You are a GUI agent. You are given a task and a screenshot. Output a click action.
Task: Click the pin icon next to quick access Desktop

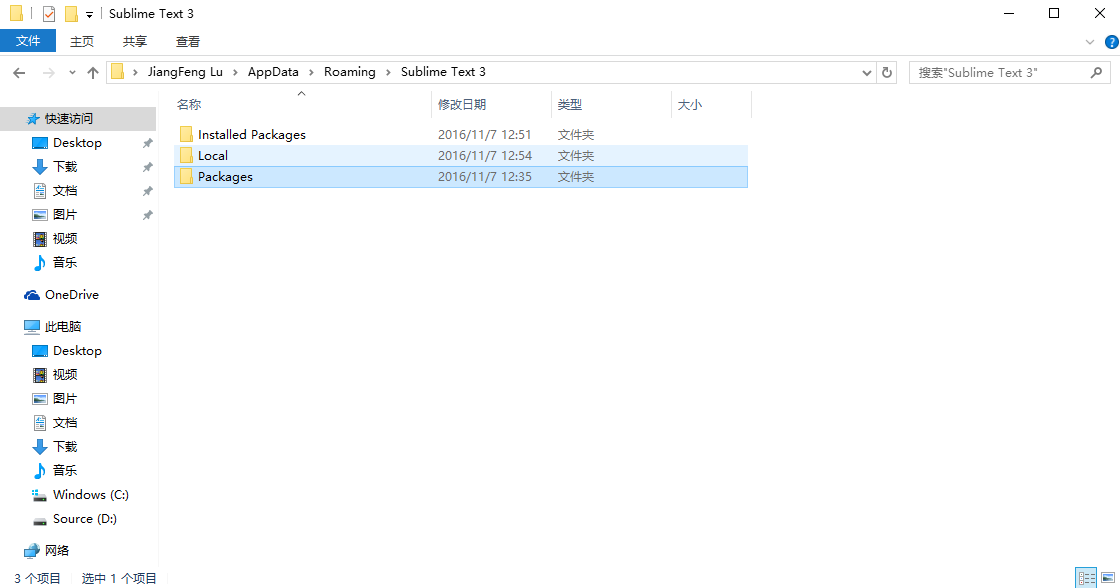[147, 143]
